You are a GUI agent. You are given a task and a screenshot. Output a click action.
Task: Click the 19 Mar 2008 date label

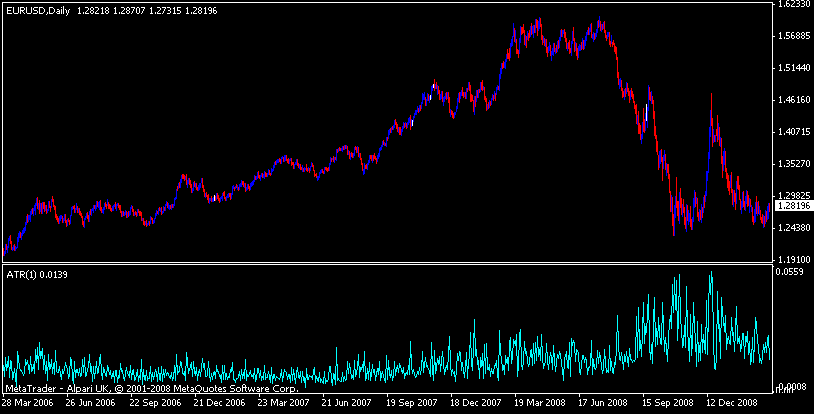click(540, 403)
